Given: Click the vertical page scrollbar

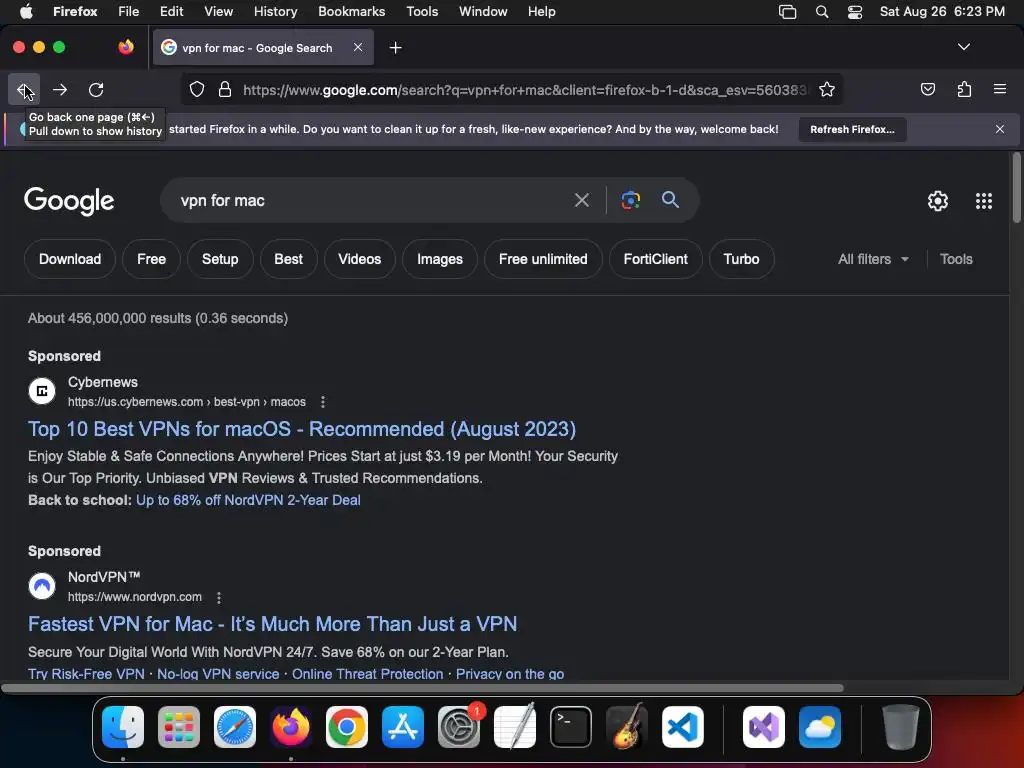Looking at the screenshot, I should click(1016, 189).
